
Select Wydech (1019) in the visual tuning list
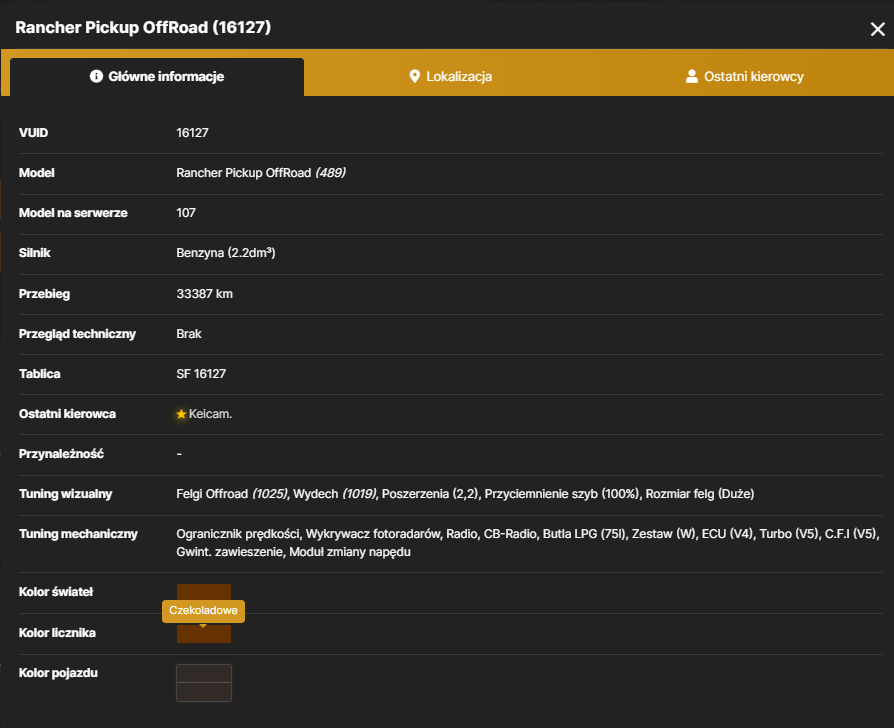(335, 494)
